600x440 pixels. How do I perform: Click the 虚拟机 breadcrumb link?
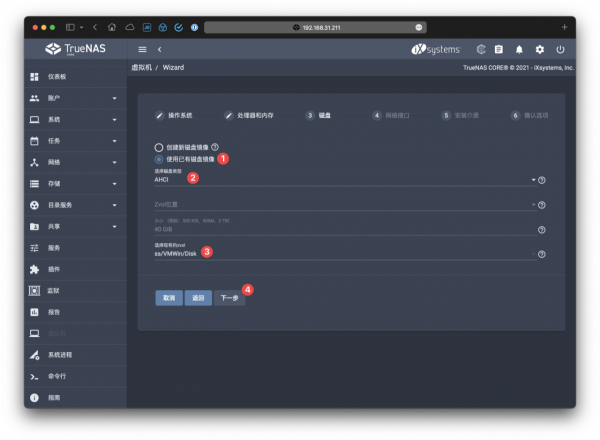pyautogui.click(x=142, y=68)
